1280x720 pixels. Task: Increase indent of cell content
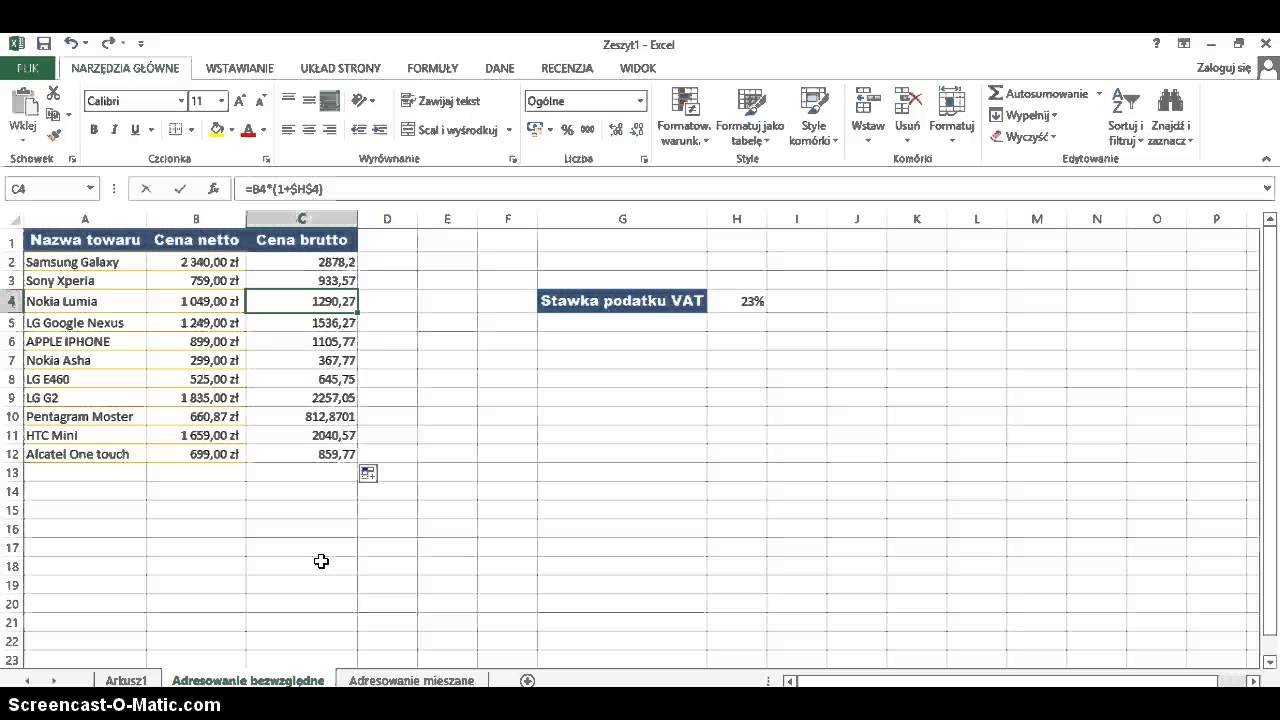[x=380, y=130]
